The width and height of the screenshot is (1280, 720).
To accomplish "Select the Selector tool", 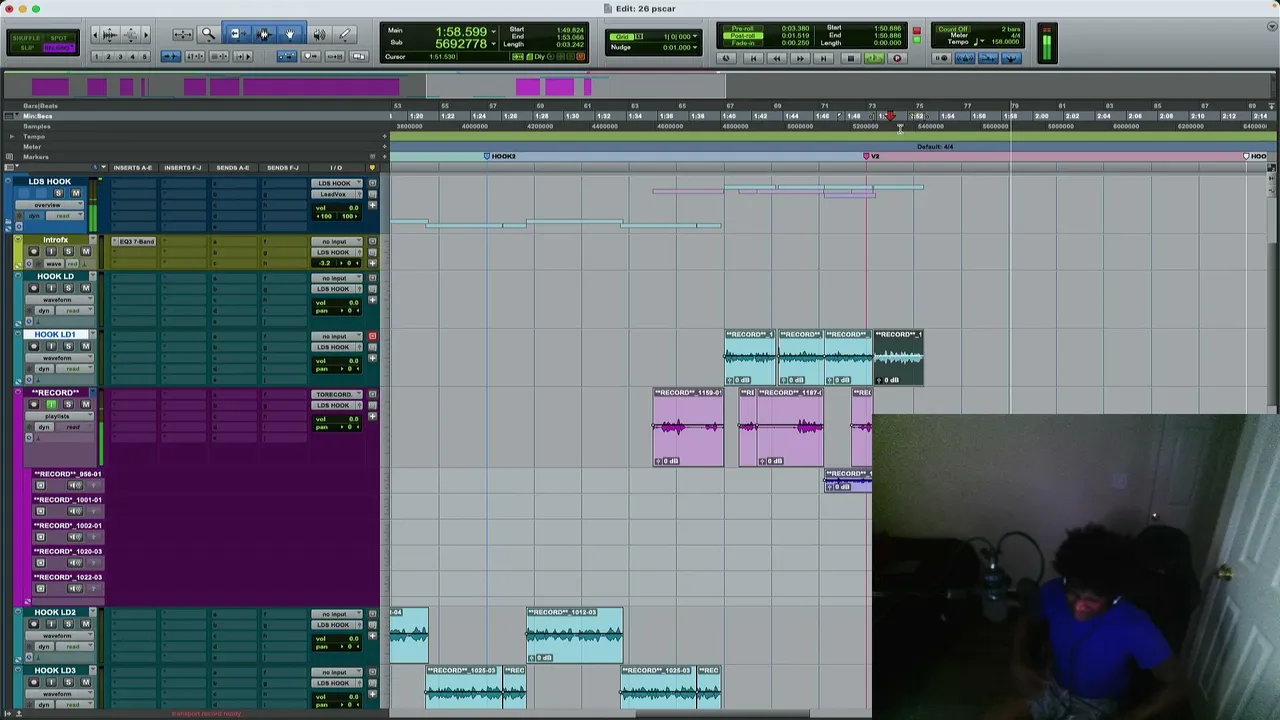I will [264, 35].
